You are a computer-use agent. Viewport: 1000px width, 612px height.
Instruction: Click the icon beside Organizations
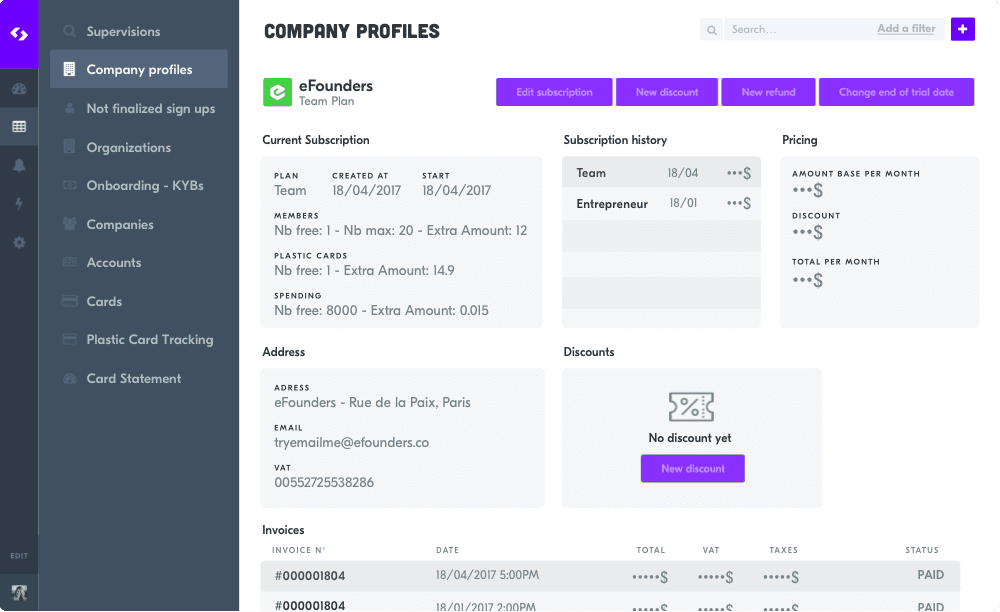coord(70,147)
